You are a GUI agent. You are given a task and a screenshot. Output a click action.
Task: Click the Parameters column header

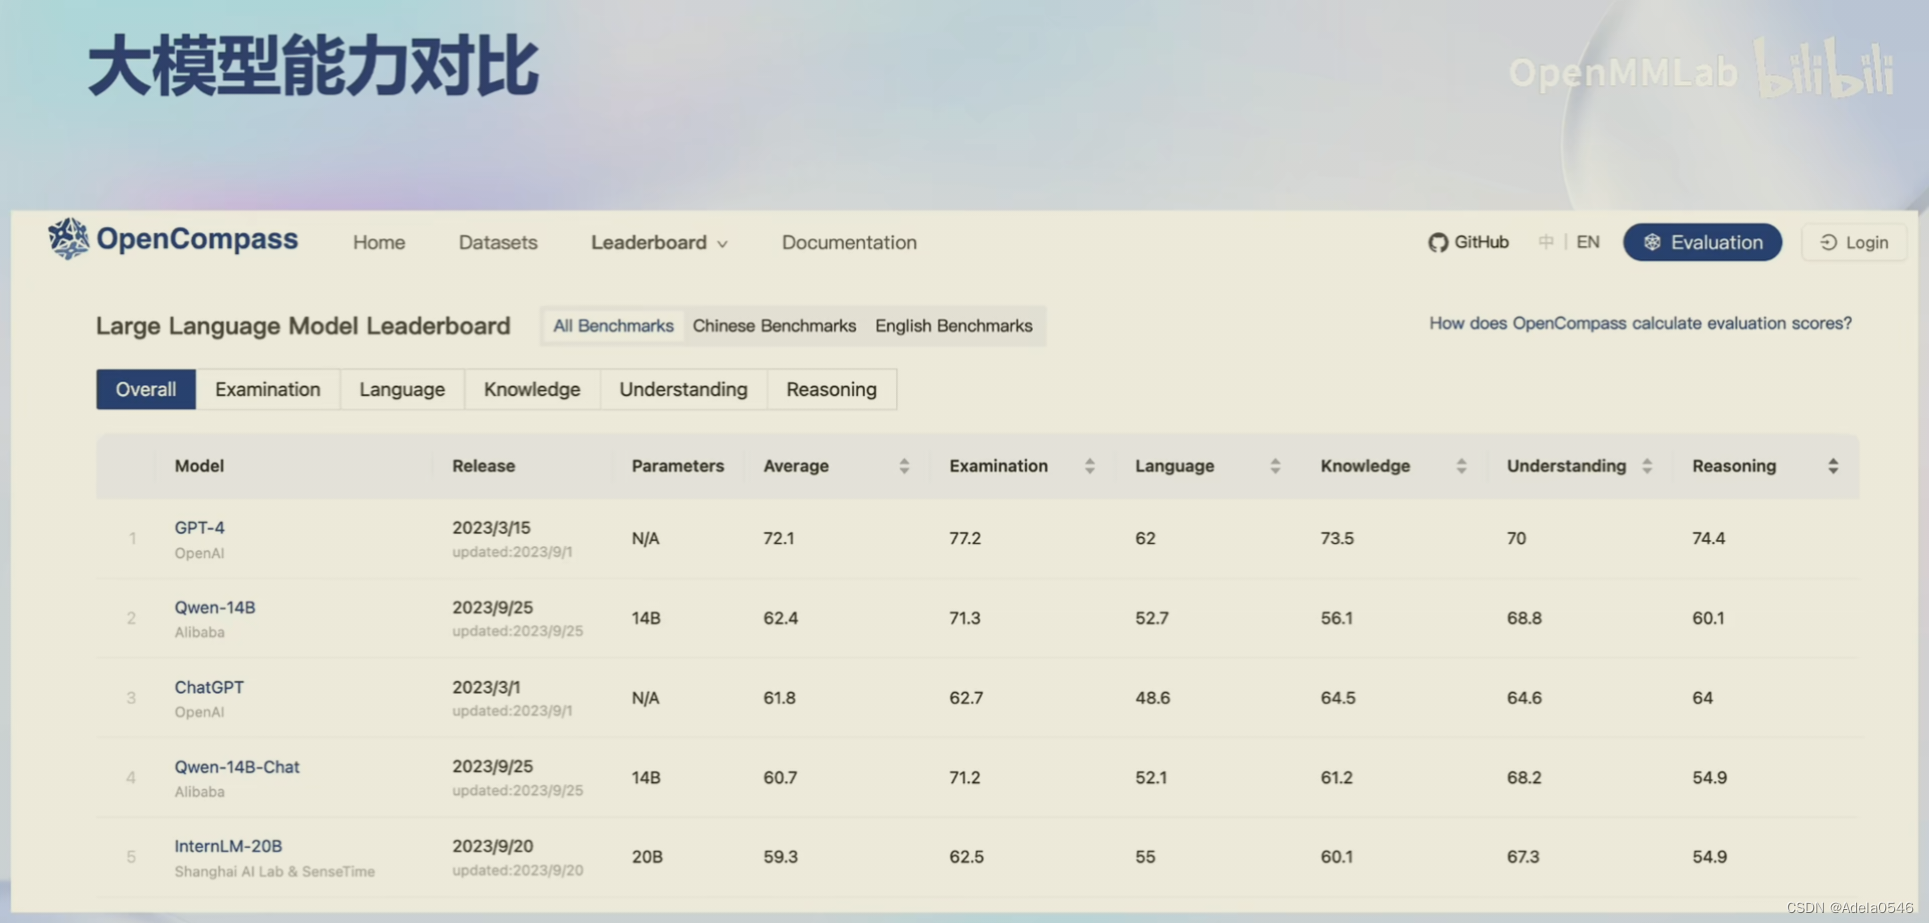pos(677,466)
